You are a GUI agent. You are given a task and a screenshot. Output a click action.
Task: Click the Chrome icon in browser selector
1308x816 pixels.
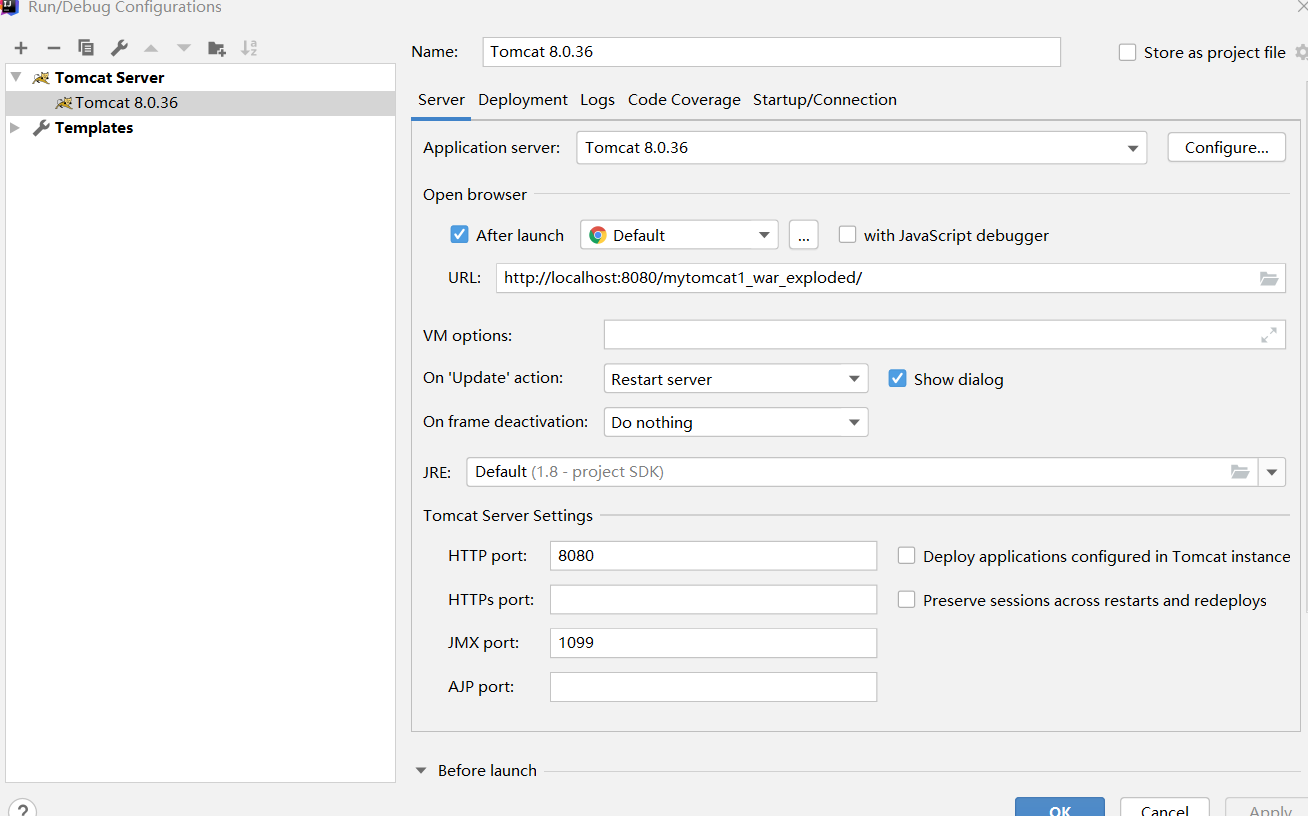click(x=598, y=235)
